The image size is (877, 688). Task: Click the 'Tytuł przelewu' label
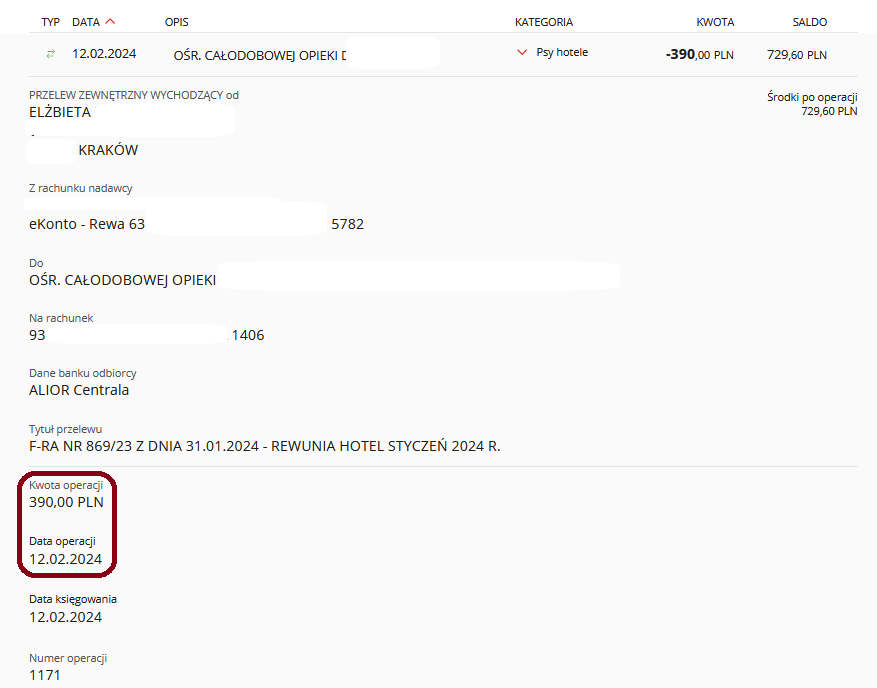[x=65, y=429]
